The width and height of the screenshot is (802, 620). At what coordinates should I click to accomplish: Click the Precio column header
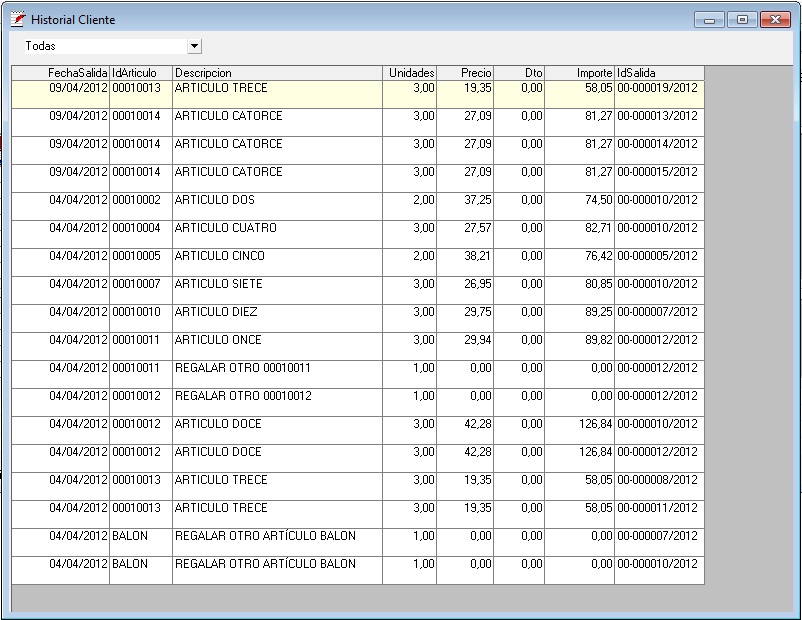point(465,73)
